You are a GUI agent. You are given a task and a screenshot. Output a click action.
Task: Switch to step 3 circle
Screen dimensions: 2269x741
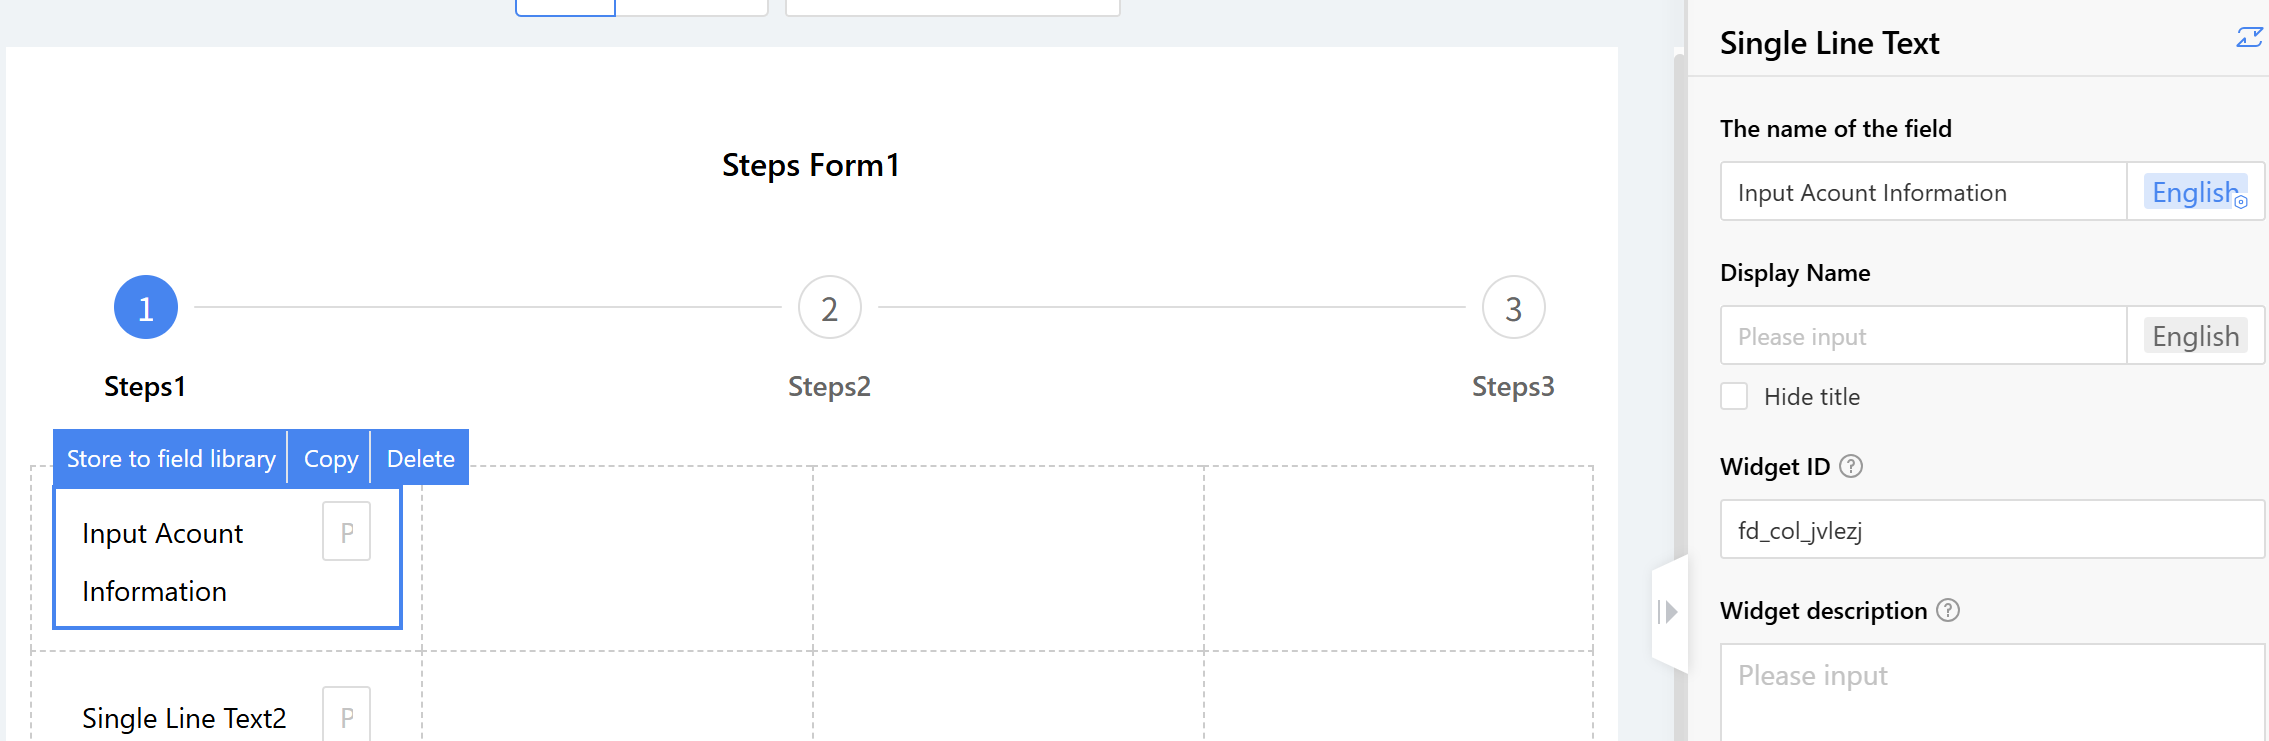pos(1513,308)
